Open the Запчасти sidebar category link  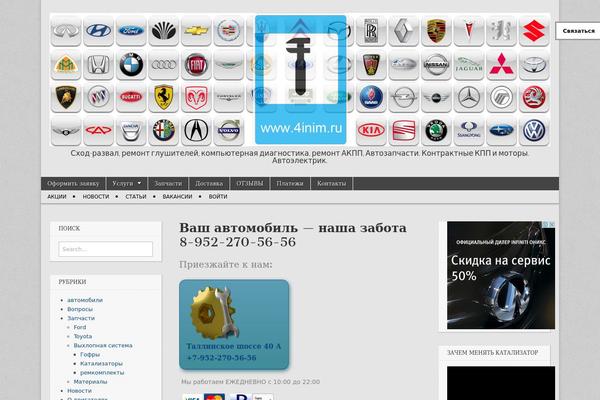coord(81,318)
